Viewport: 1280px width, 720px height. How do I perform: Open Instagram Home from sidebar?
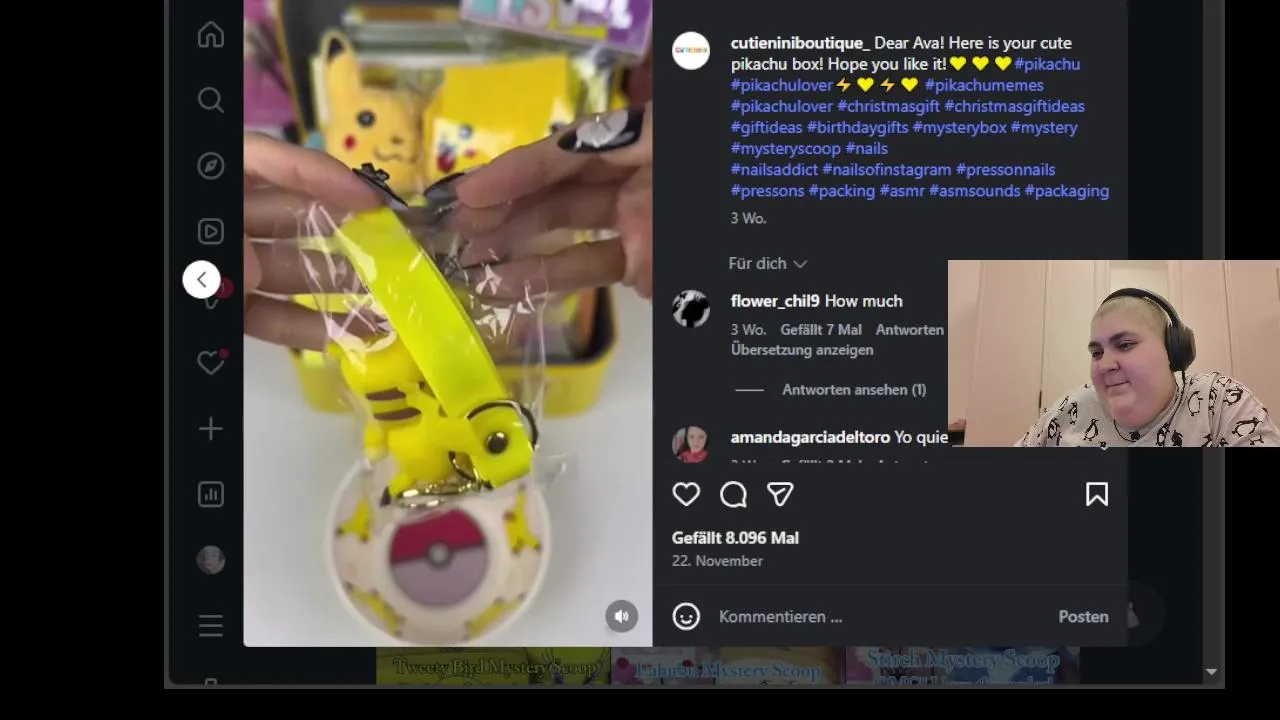click(210, 35)
